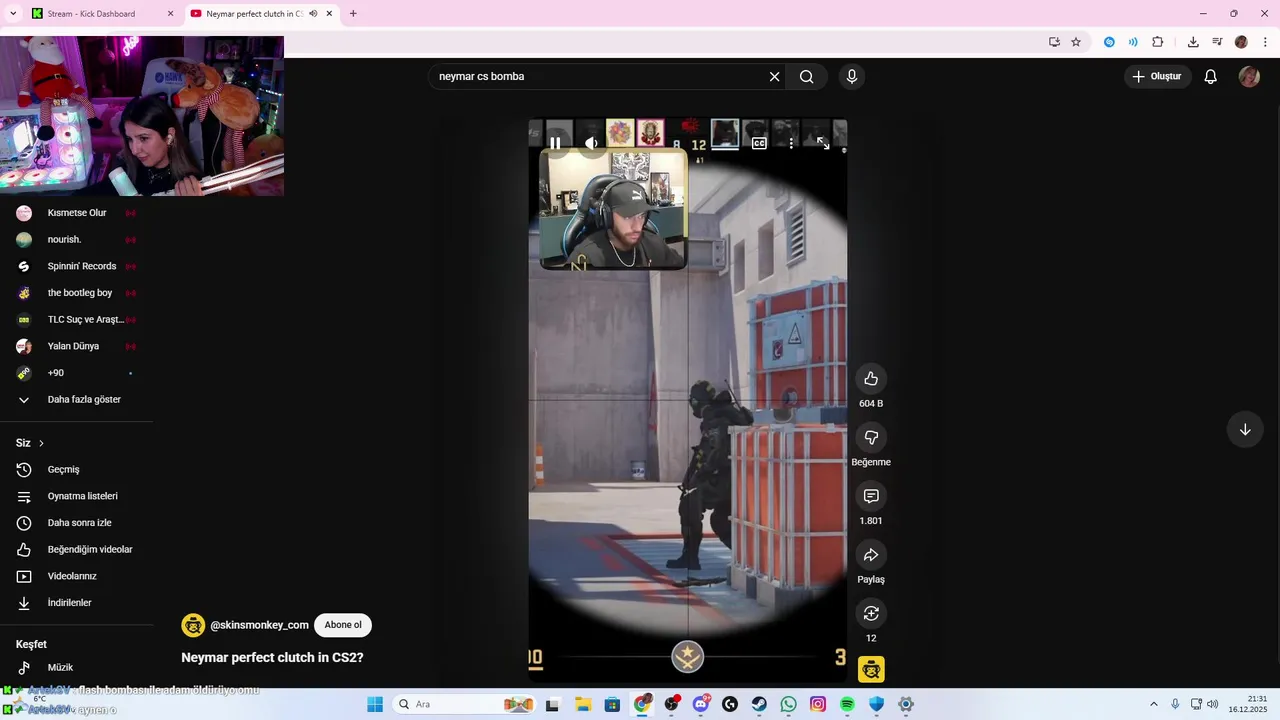This screenshot has height=720, width=1280.
Task: Open the Oluştur create menu
Action: [1157, 77]
